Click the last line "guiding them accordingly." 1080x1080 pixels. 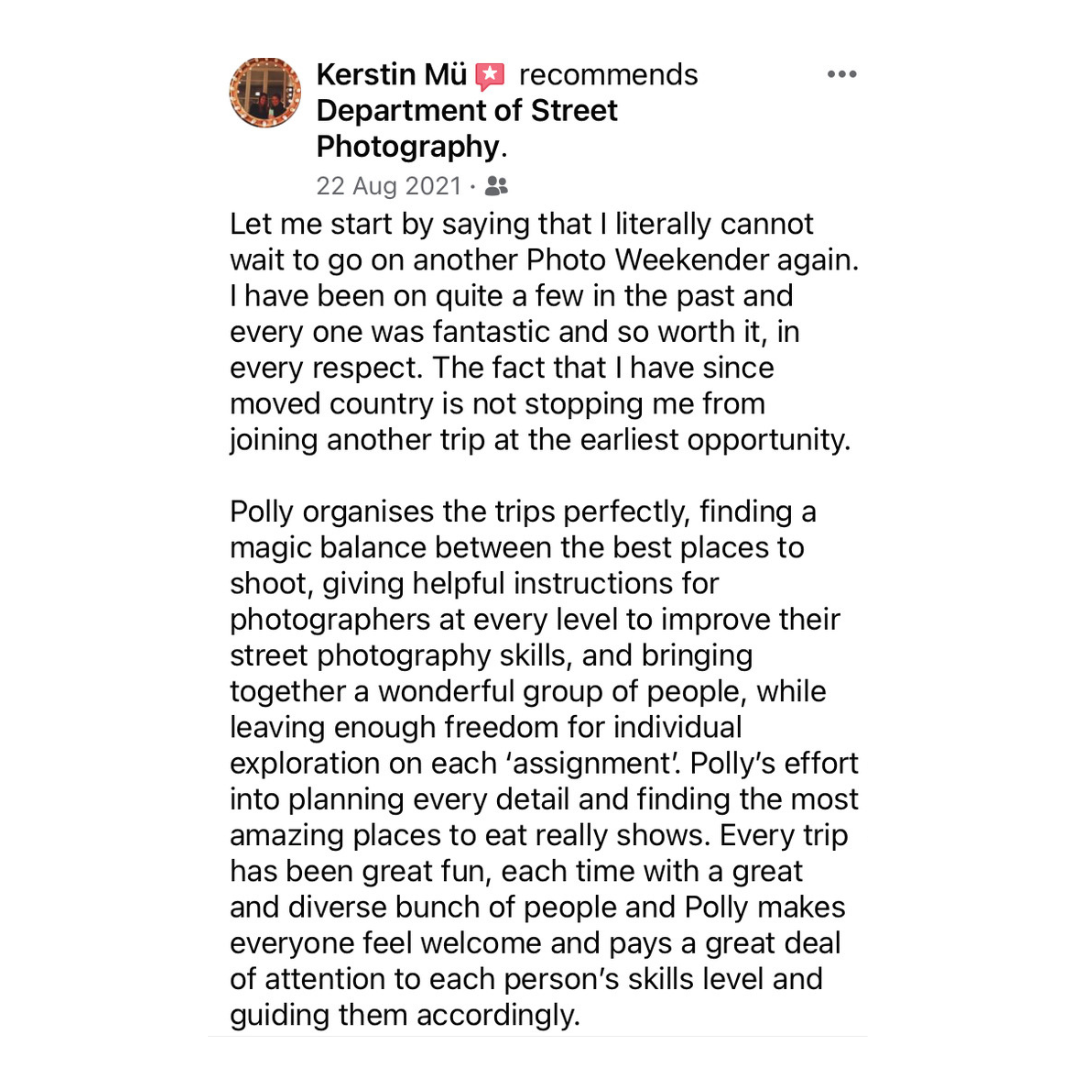point(405,1016)
